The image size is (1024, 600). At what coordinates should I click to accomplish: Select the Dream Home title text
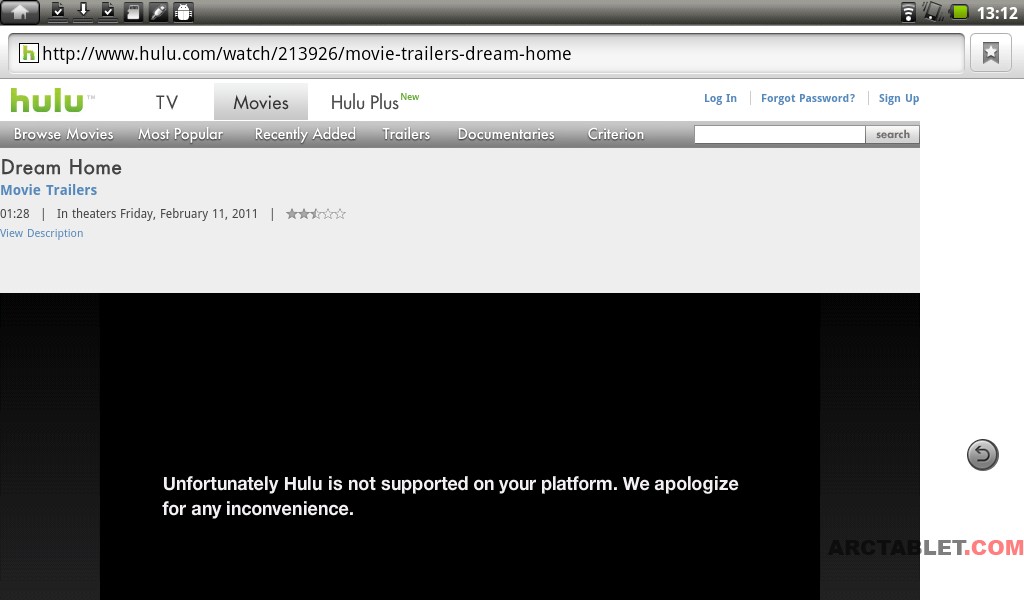click(61, 167)
